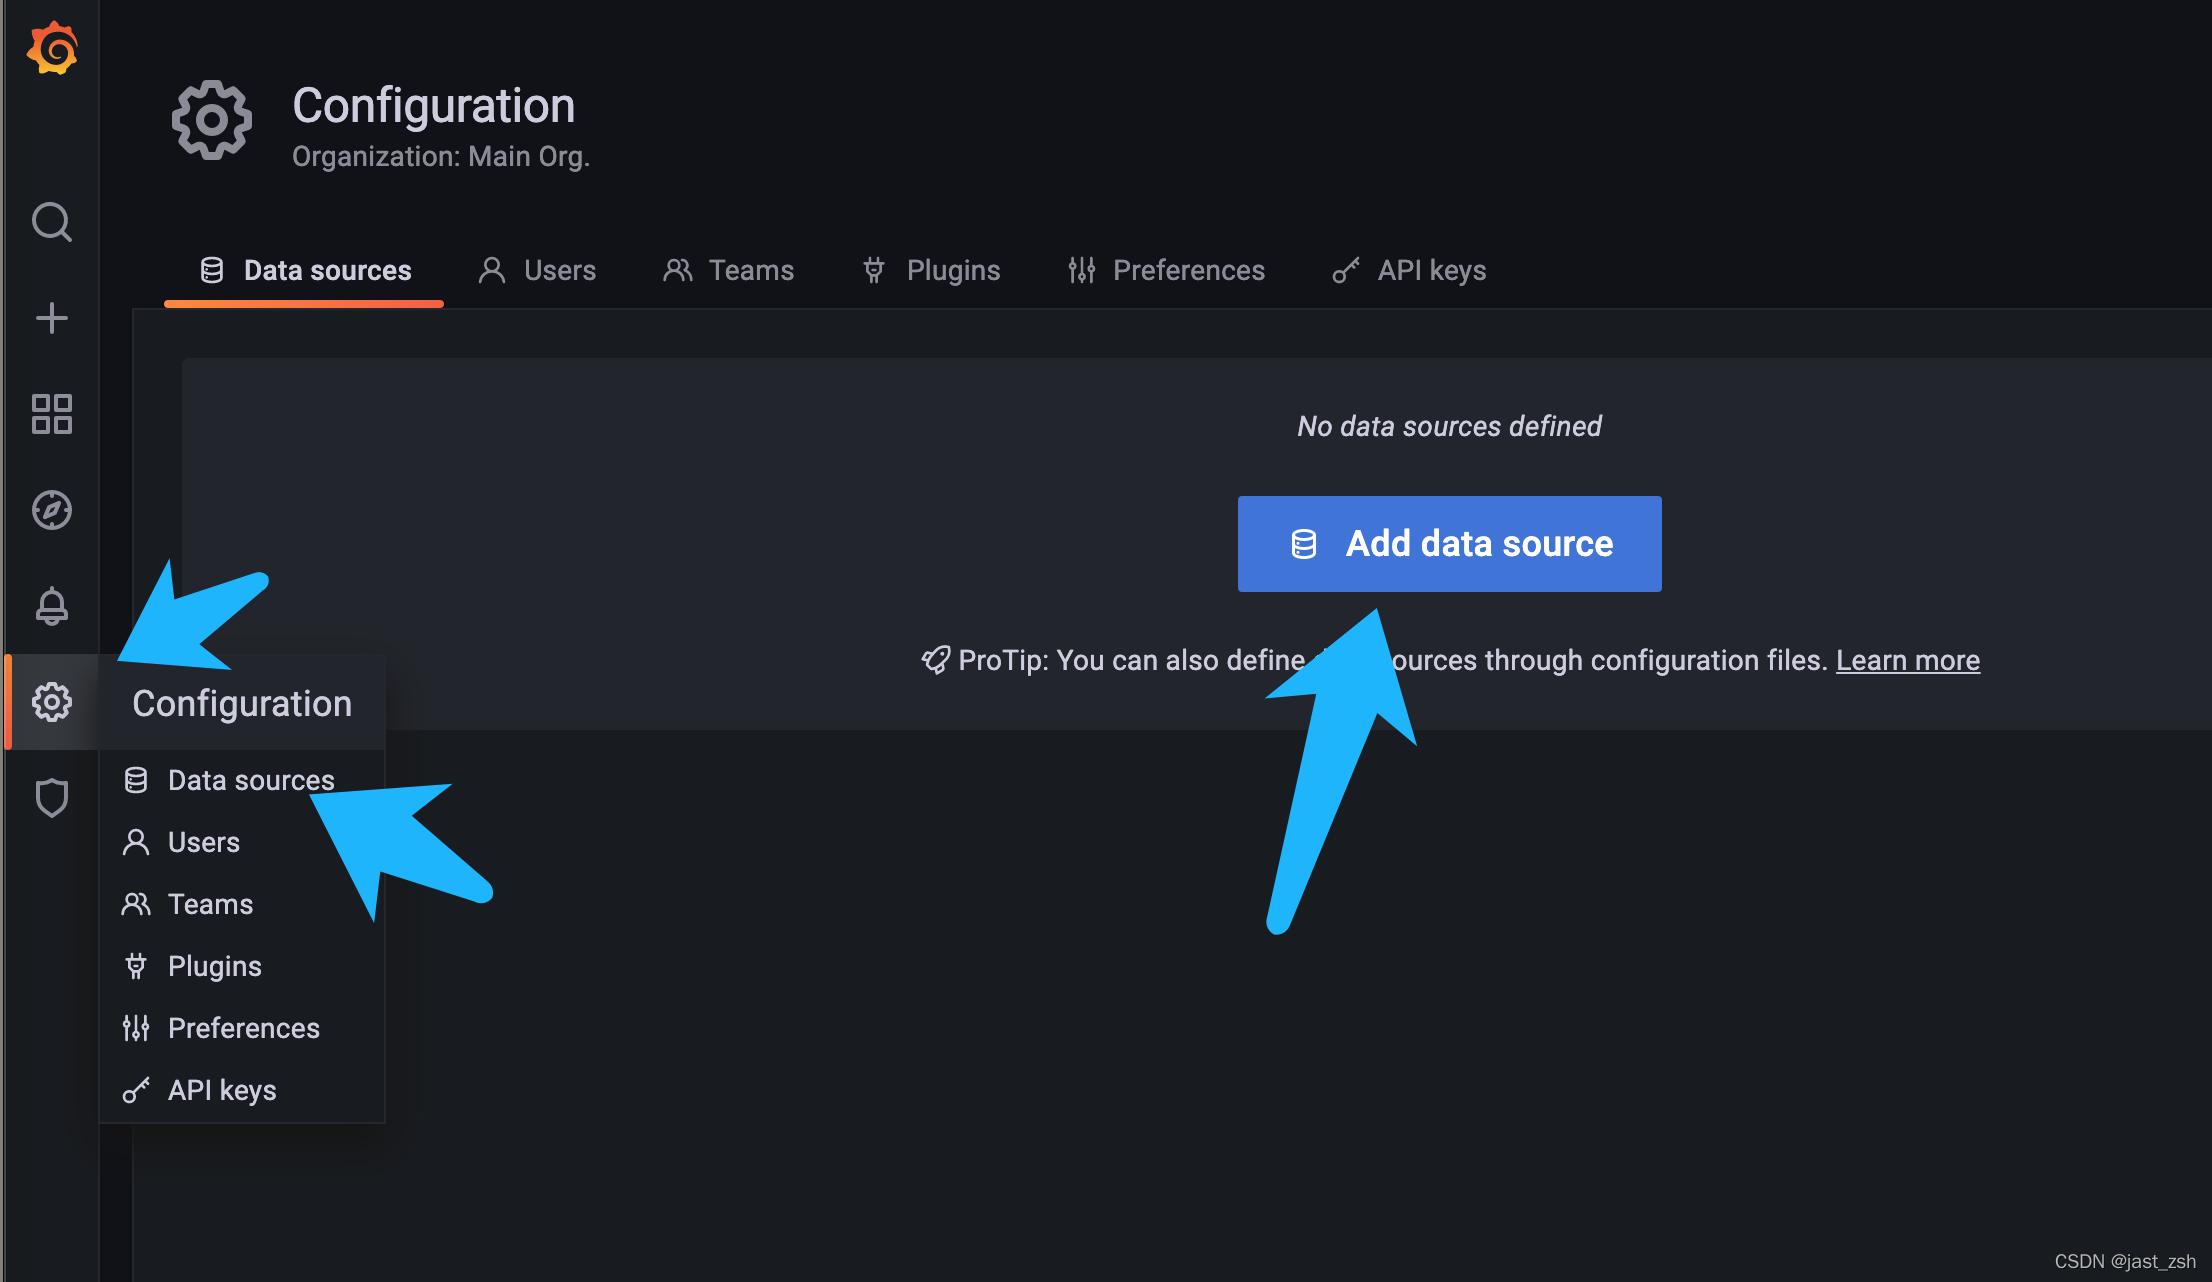
Task: Click the Grafana logo home icon
Action: 52,48
